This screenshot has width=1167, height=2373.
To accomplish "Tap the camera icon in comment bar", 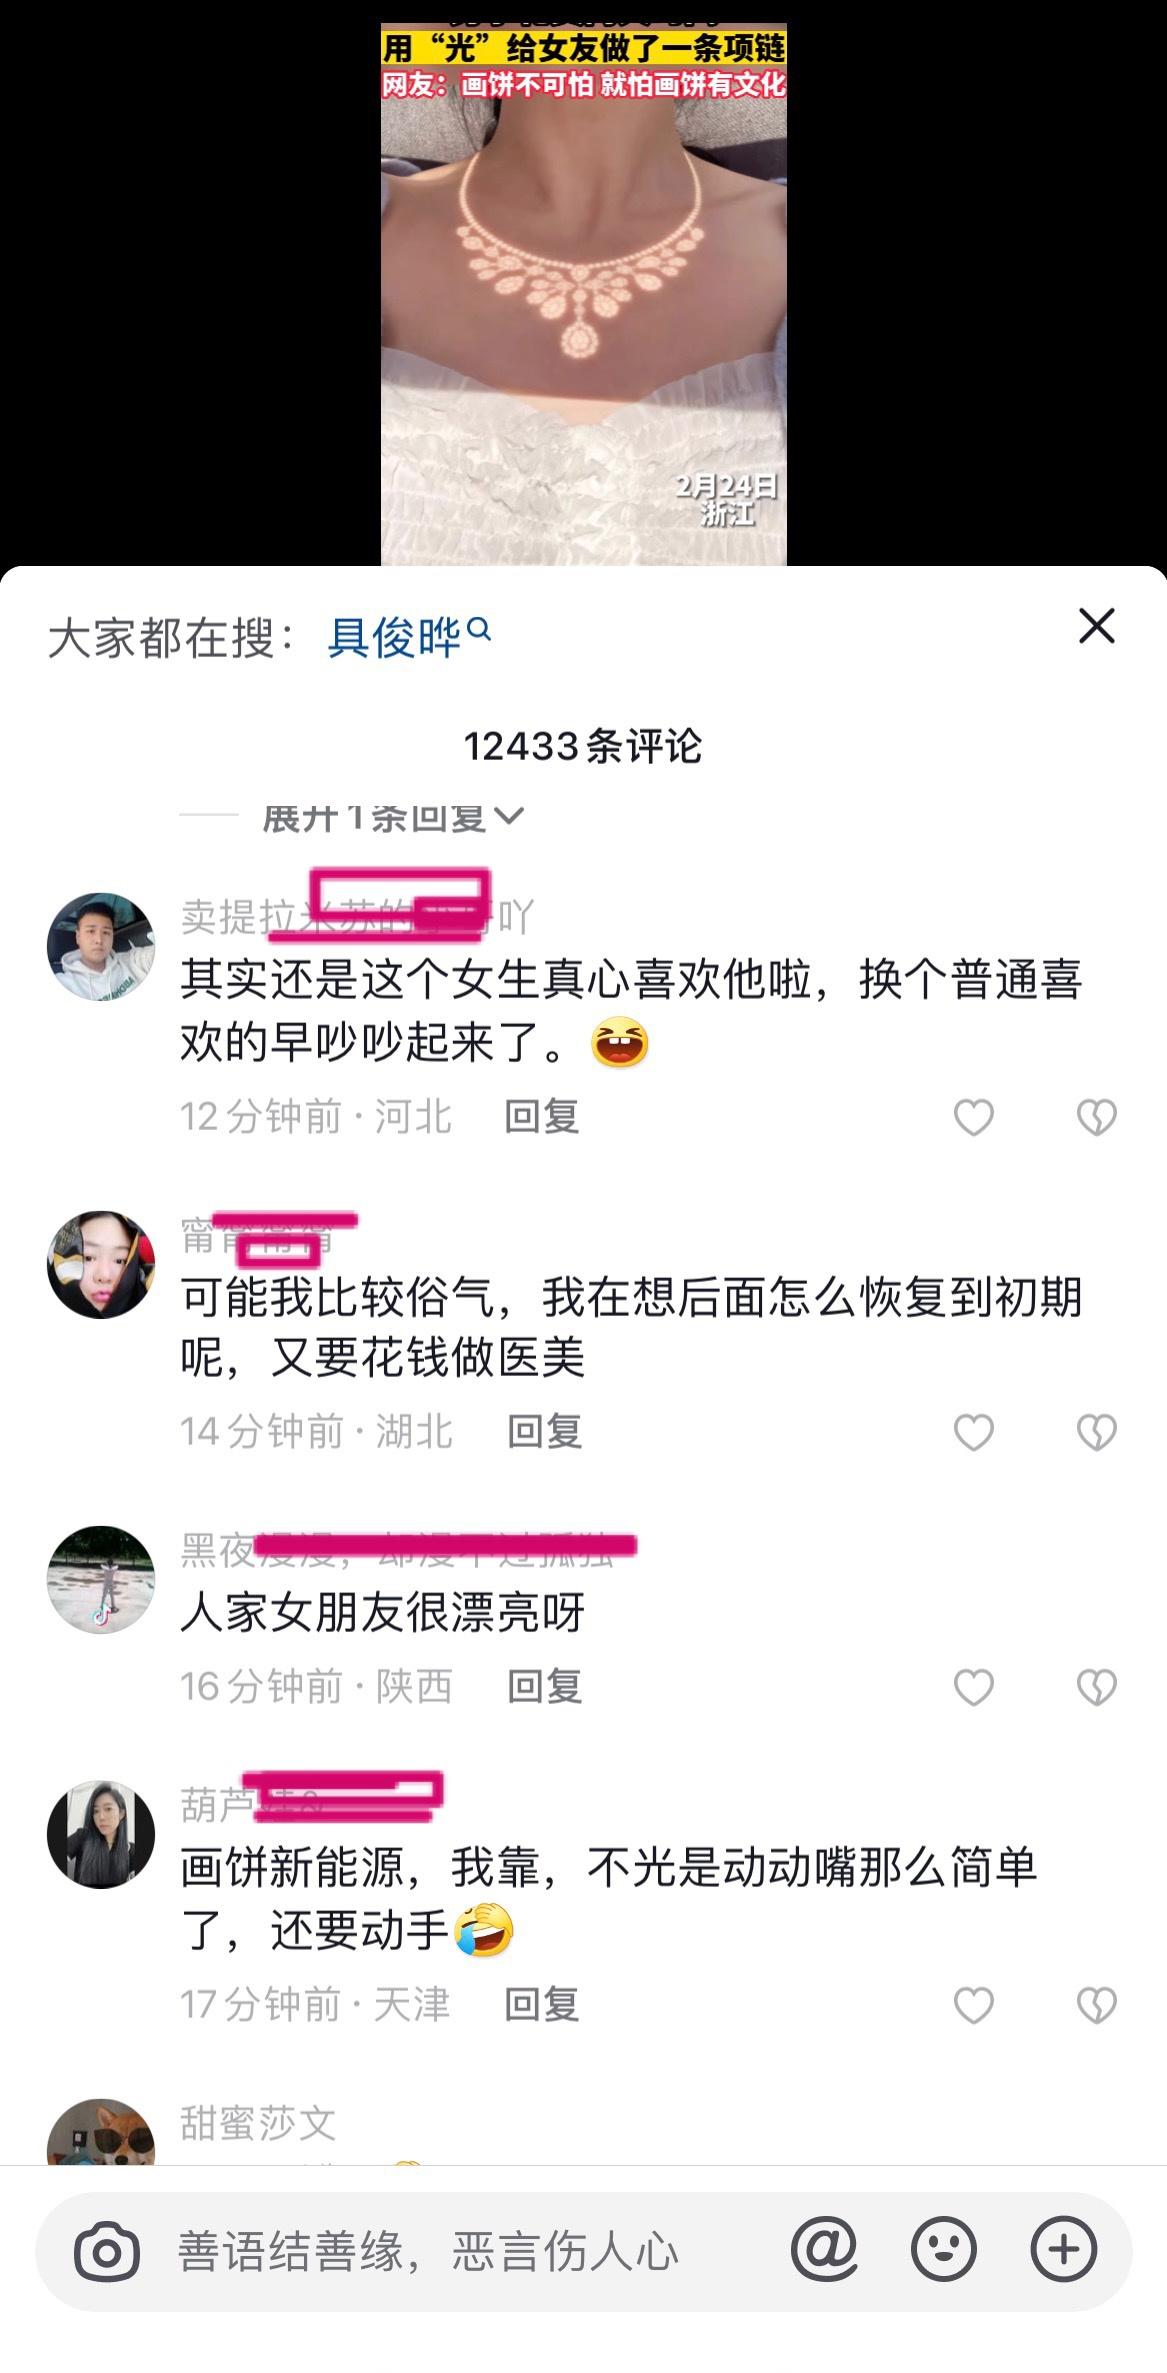I will [107, 2252].
